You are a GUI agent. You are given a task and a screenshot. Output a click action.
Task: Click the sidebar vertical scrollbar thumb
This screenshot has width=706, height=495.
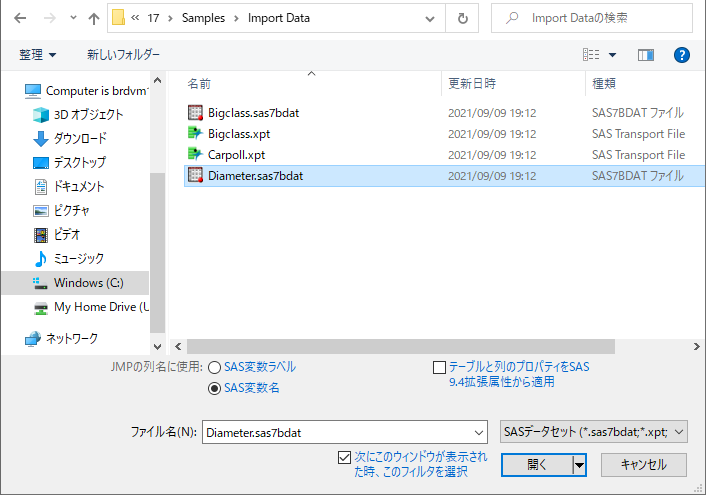click(158, 252)
